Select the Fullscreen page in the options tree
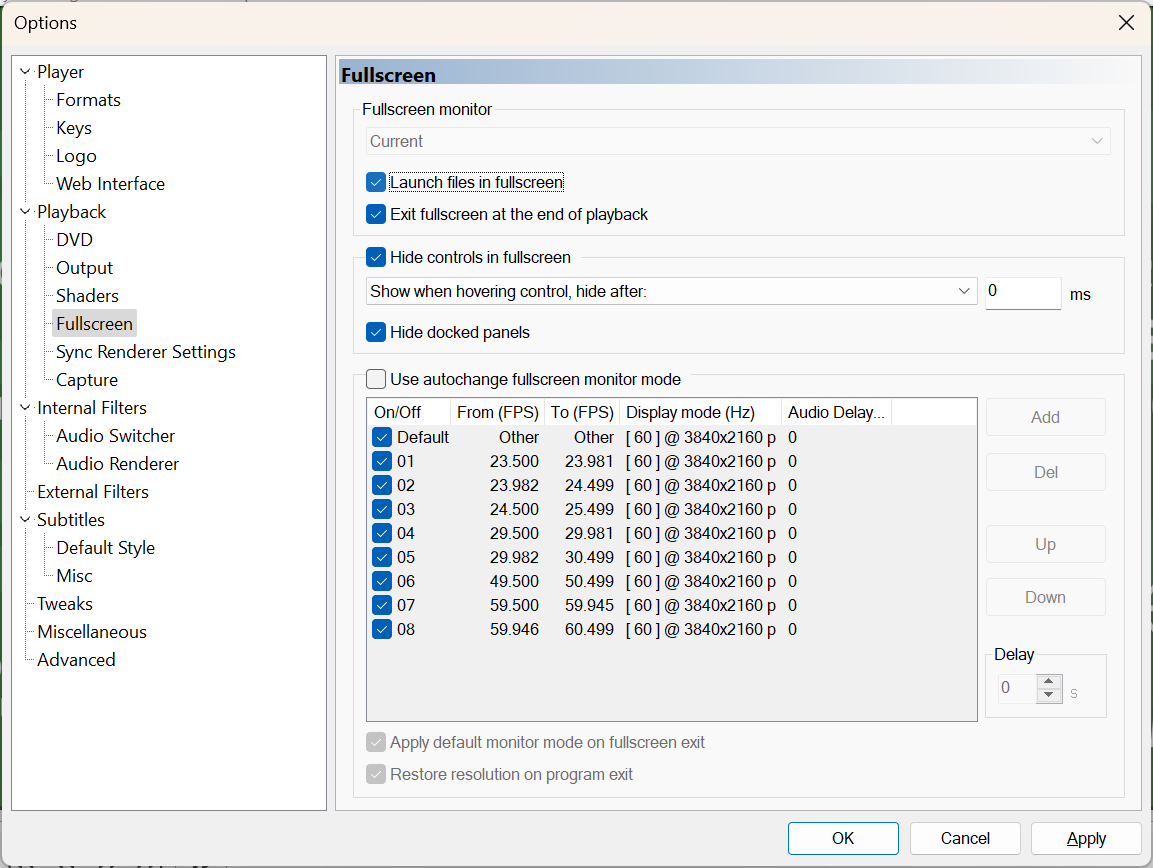1153x868 pixels. coord(94,323)
